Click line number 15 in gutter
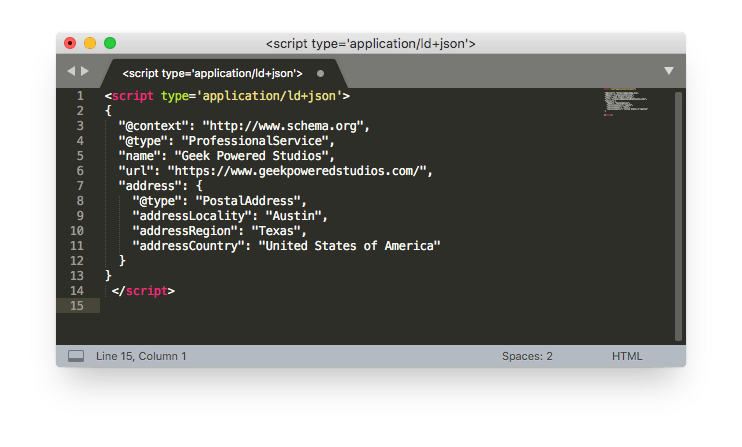Image resolution: width=742 pixels, height=447 pixels. point(77,306)
